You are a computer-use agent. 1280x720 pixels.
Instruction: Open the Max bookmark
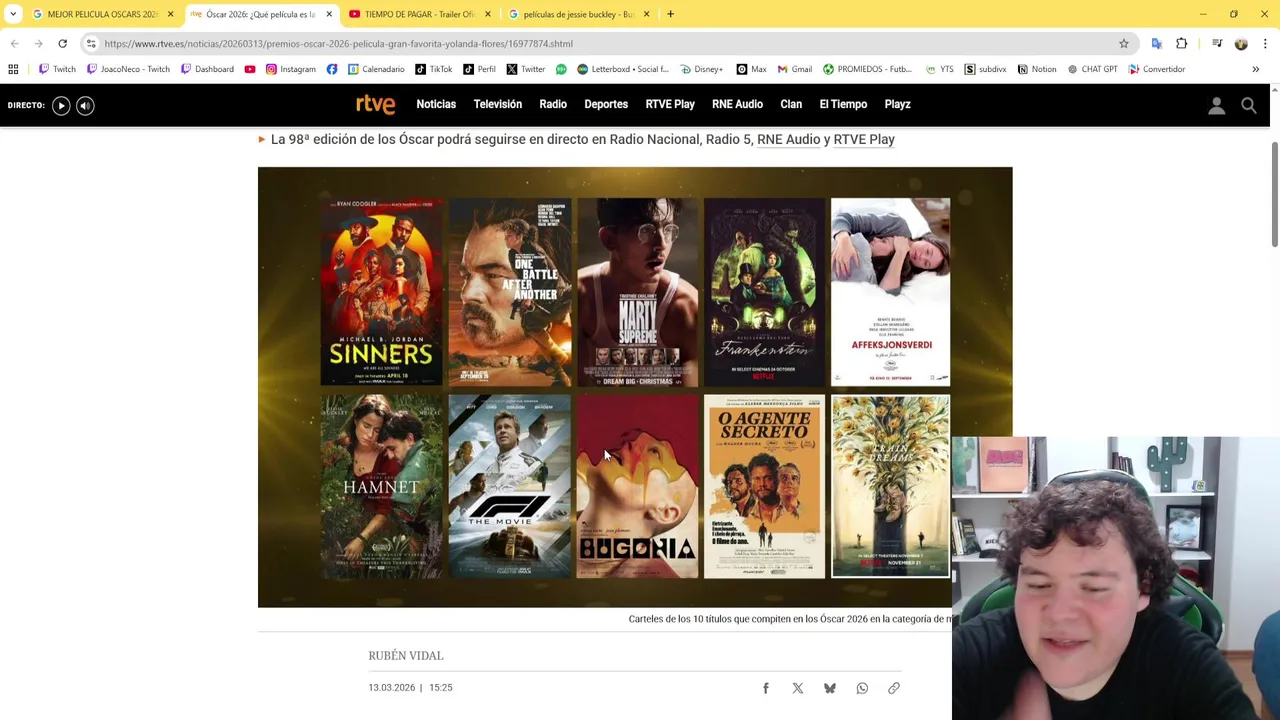point(751,69)
